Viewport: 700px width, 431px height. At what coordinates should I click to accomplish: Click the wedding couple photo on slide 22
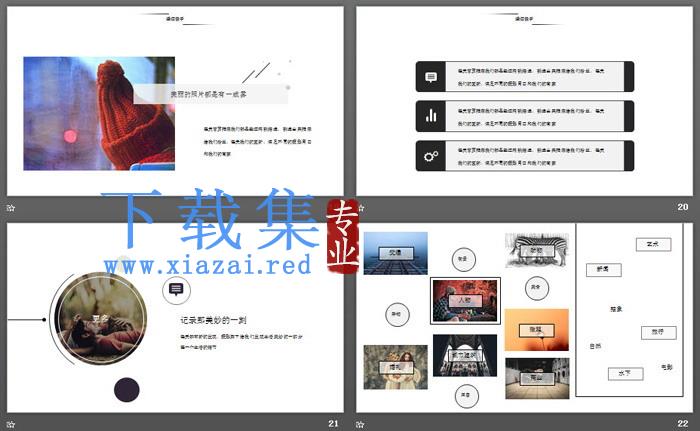(x=396, y=367)
